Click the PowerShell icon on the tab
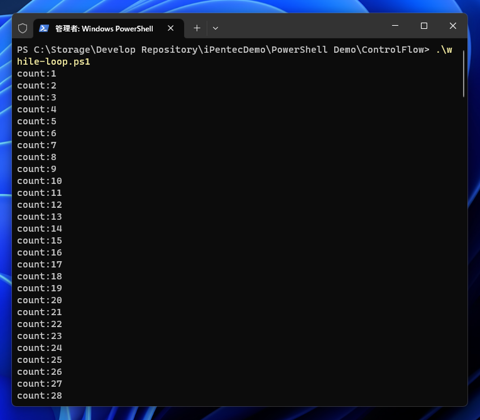Viewport: 480px width, 420px height. [44, 28]
